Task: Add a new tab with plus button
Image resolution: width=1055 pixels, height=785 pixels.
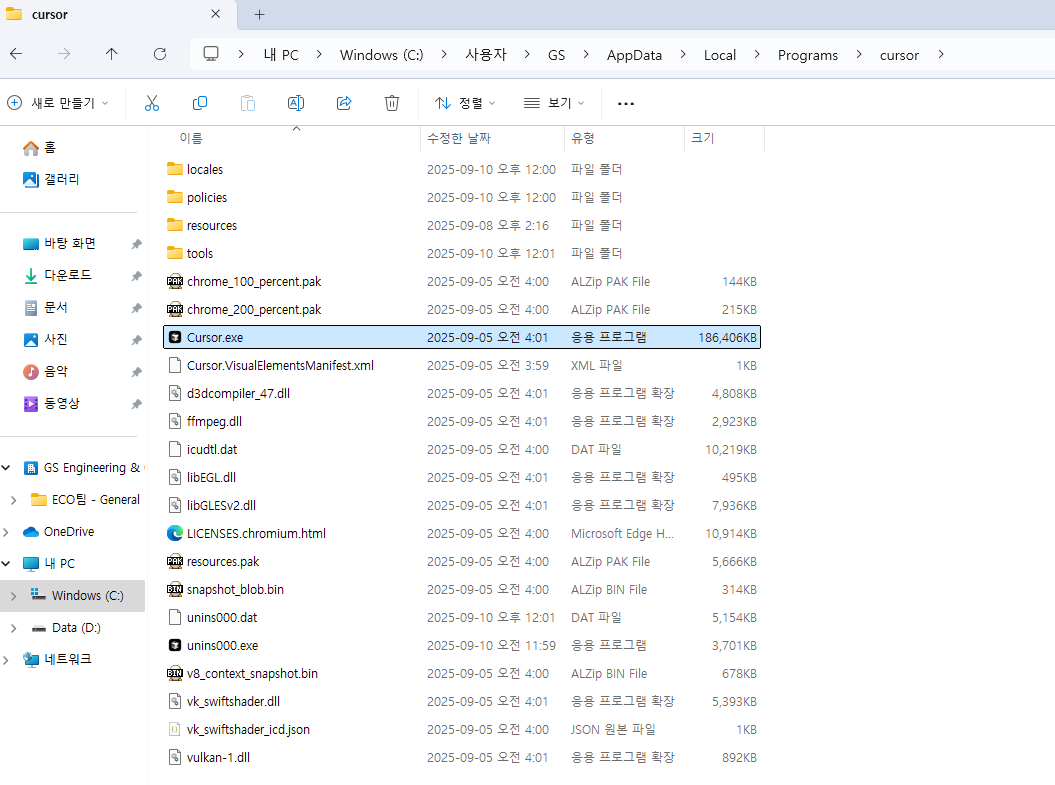Action: coord(260,14)
